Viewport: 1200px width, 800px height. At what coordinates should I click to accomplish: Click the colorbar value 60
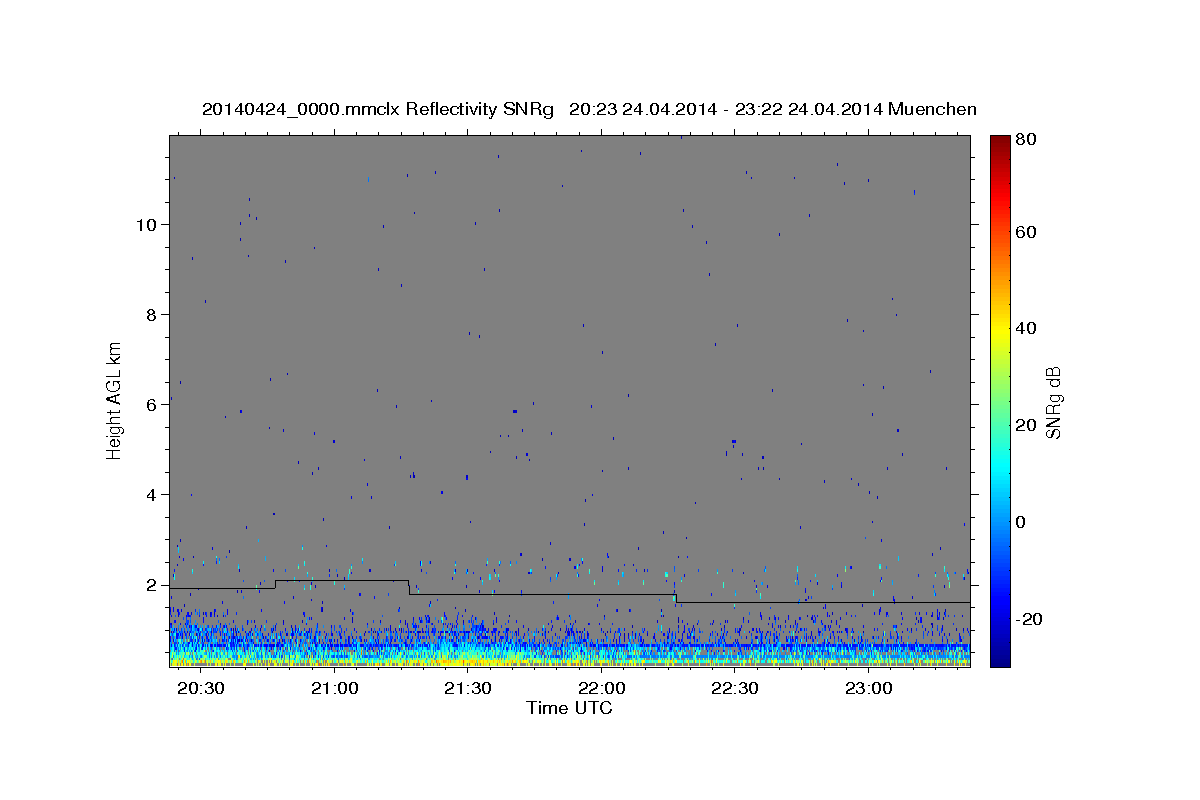1025,232
